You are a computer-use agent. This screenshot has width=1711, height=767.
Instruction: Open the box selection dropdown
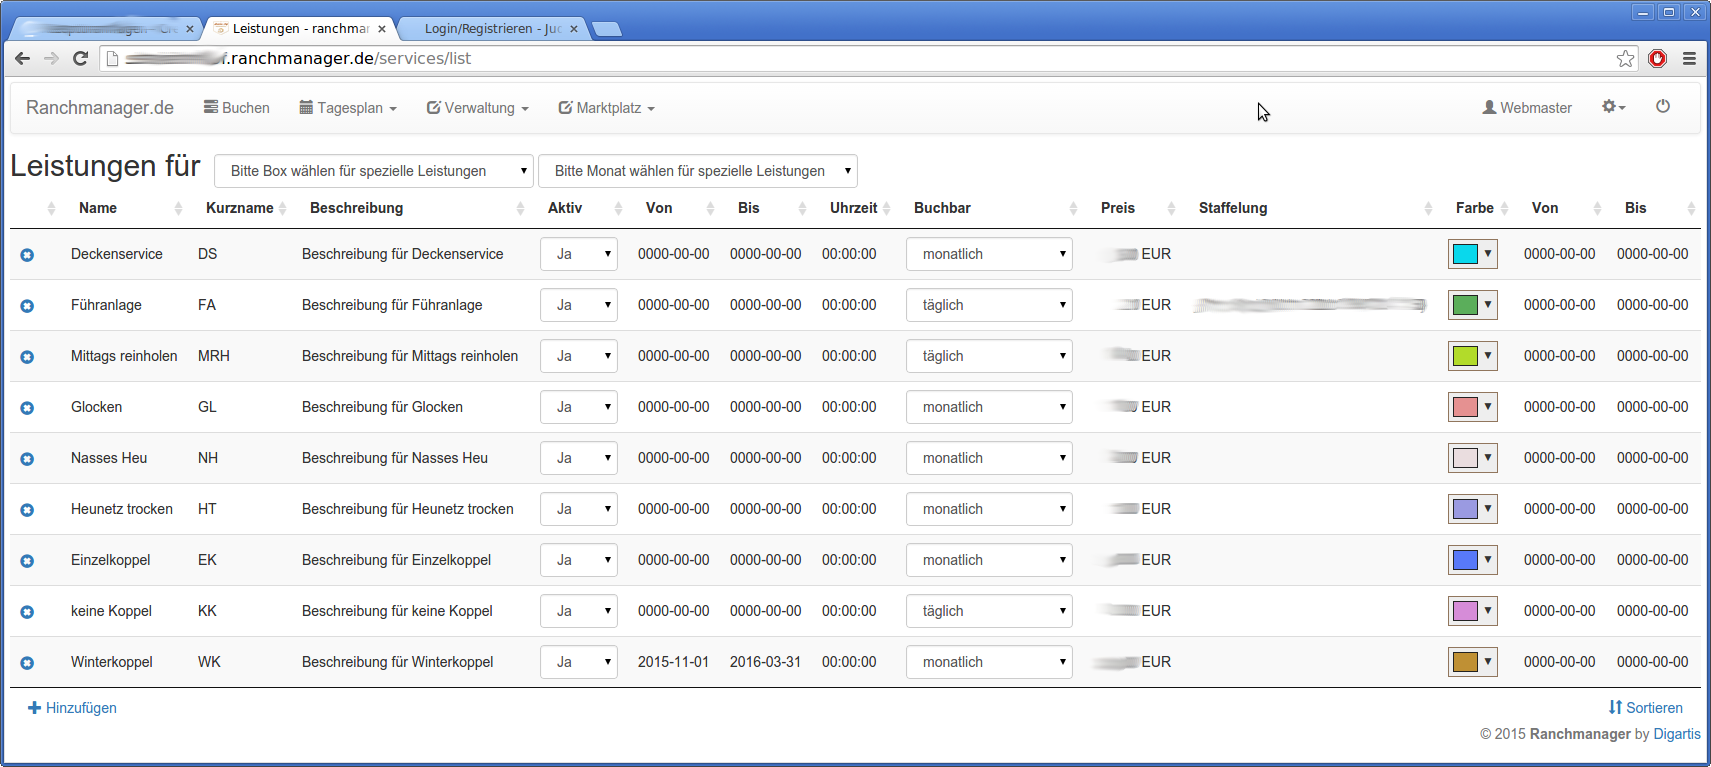tap(374, 171)
